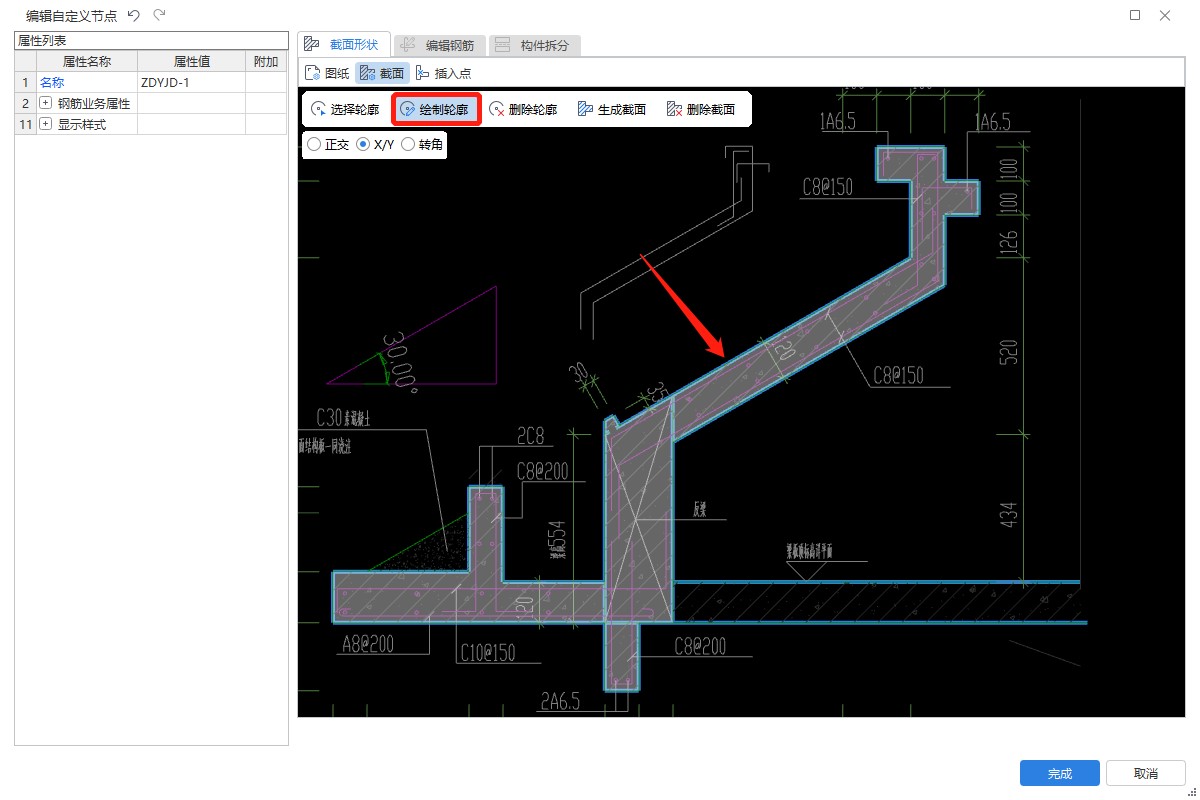Select the 正交 radio option
The width and height of the screenshot is (1200, 800).
pyautogui.click(x=329, y=144)
